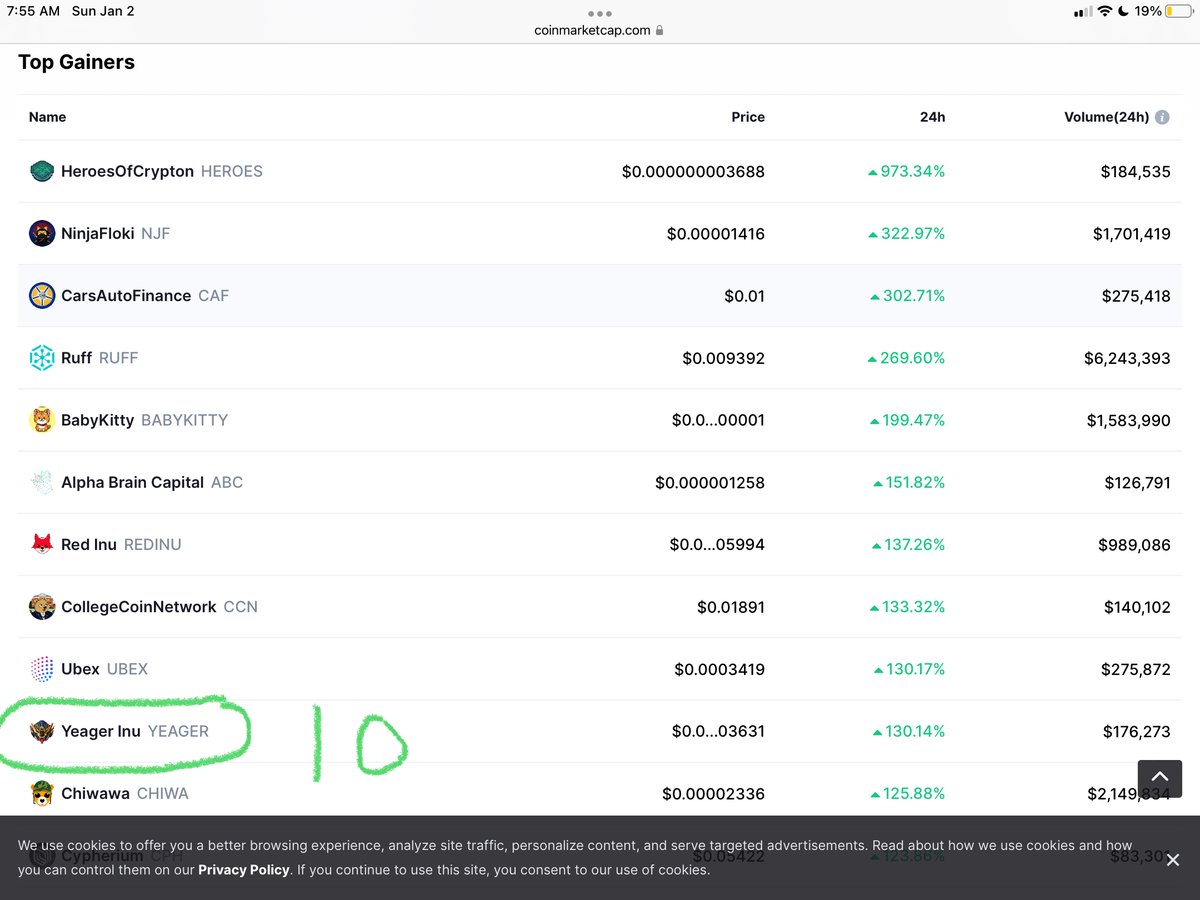
Task: Dismiss the cookie consent banner
Action: pyautogui.click(x=1173, y=860)
